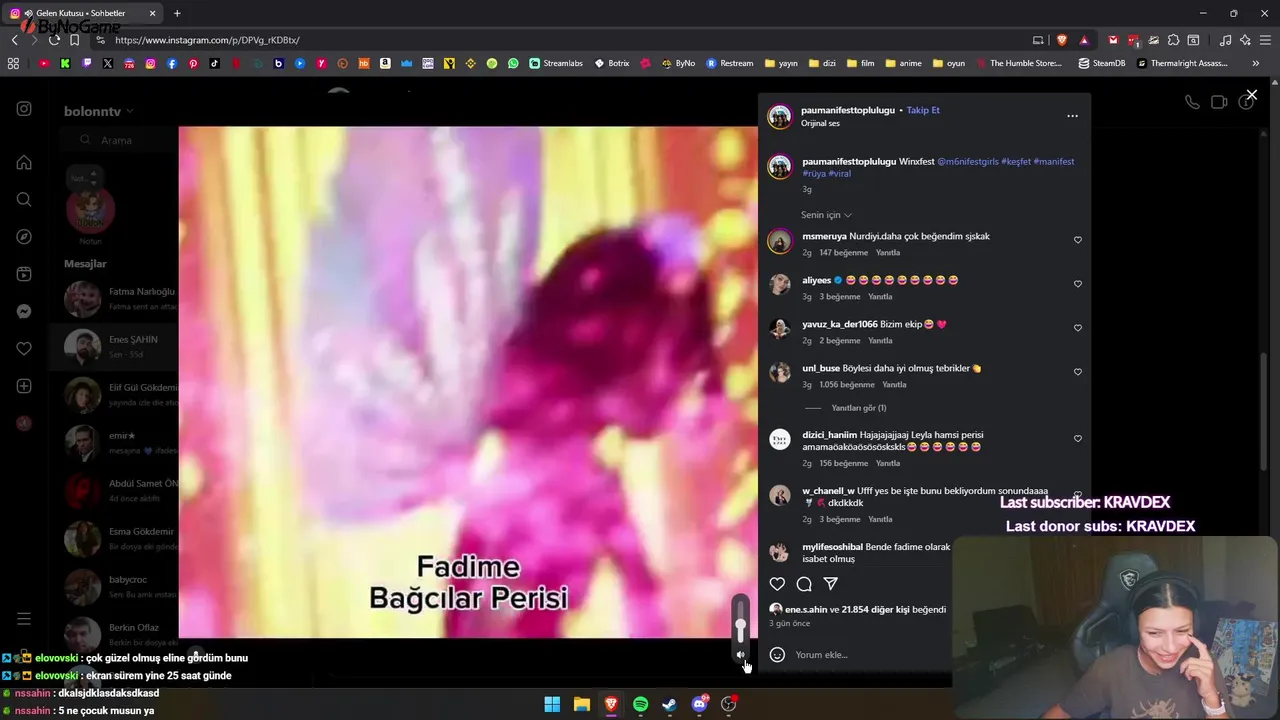Expand the bolonntv account switcher
The height and width of the screenshot is (720, 1280).
(x=98, y=111)
